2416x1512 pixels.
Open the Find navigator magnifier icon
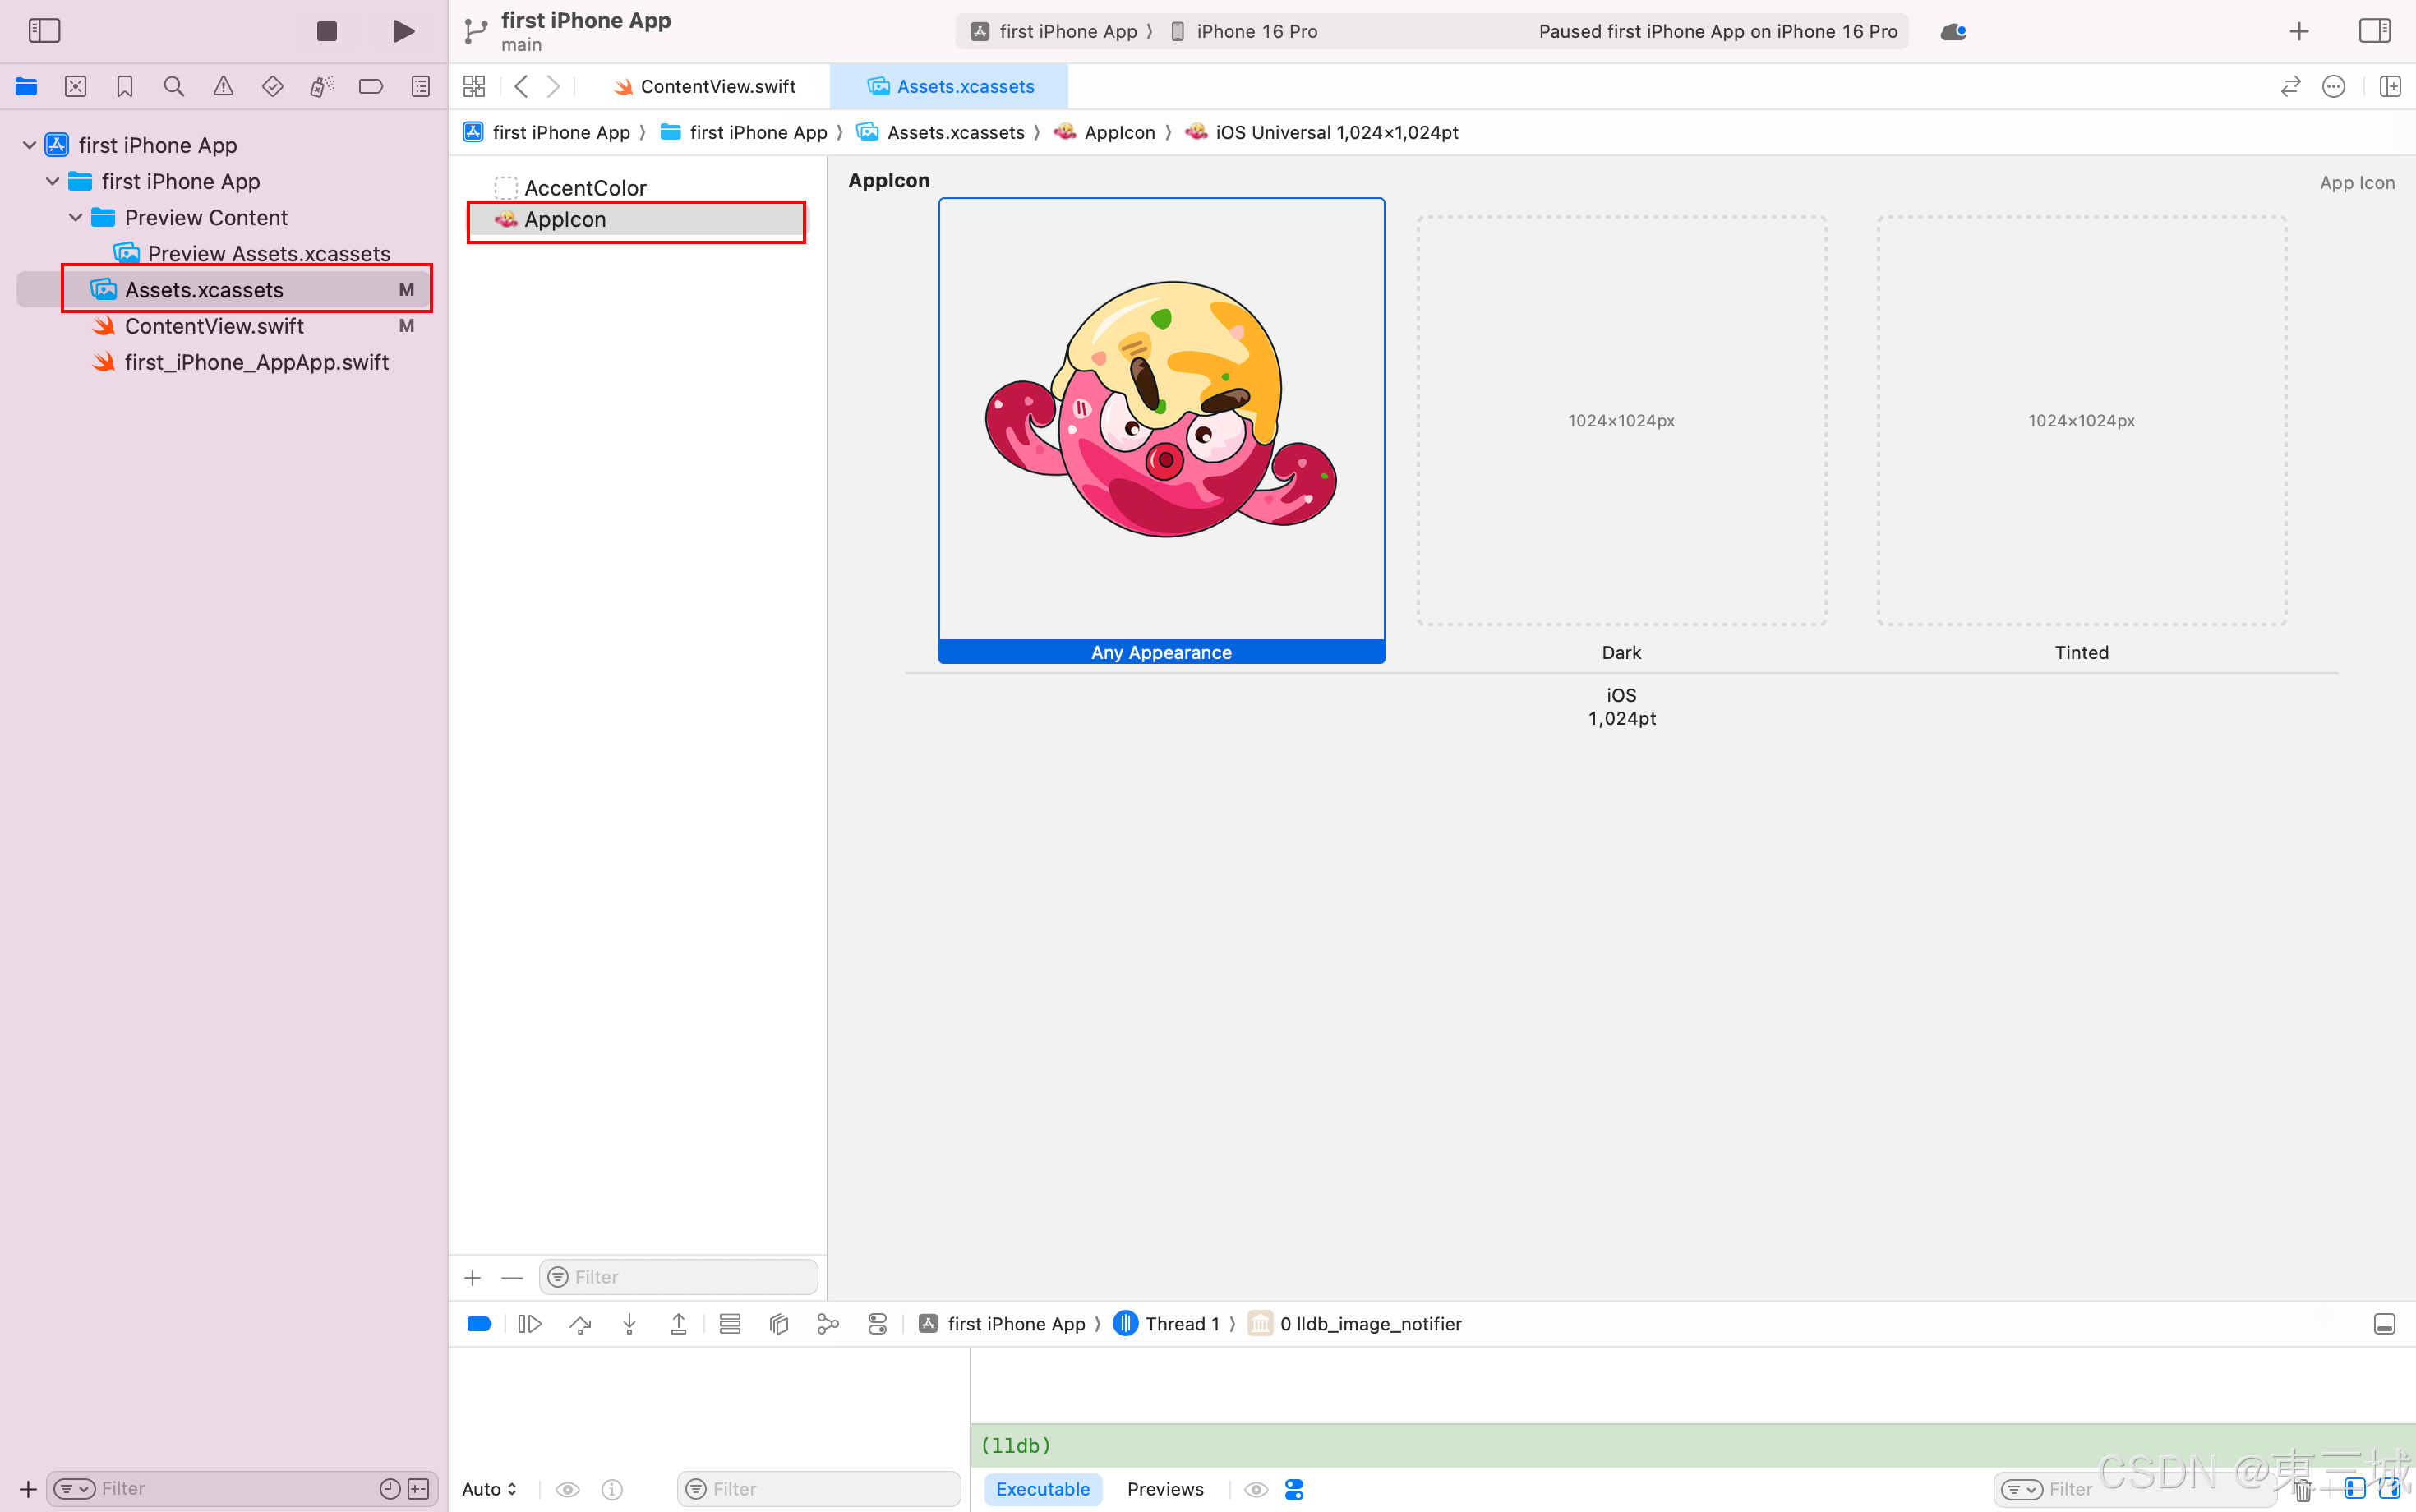tap(174, 87)
